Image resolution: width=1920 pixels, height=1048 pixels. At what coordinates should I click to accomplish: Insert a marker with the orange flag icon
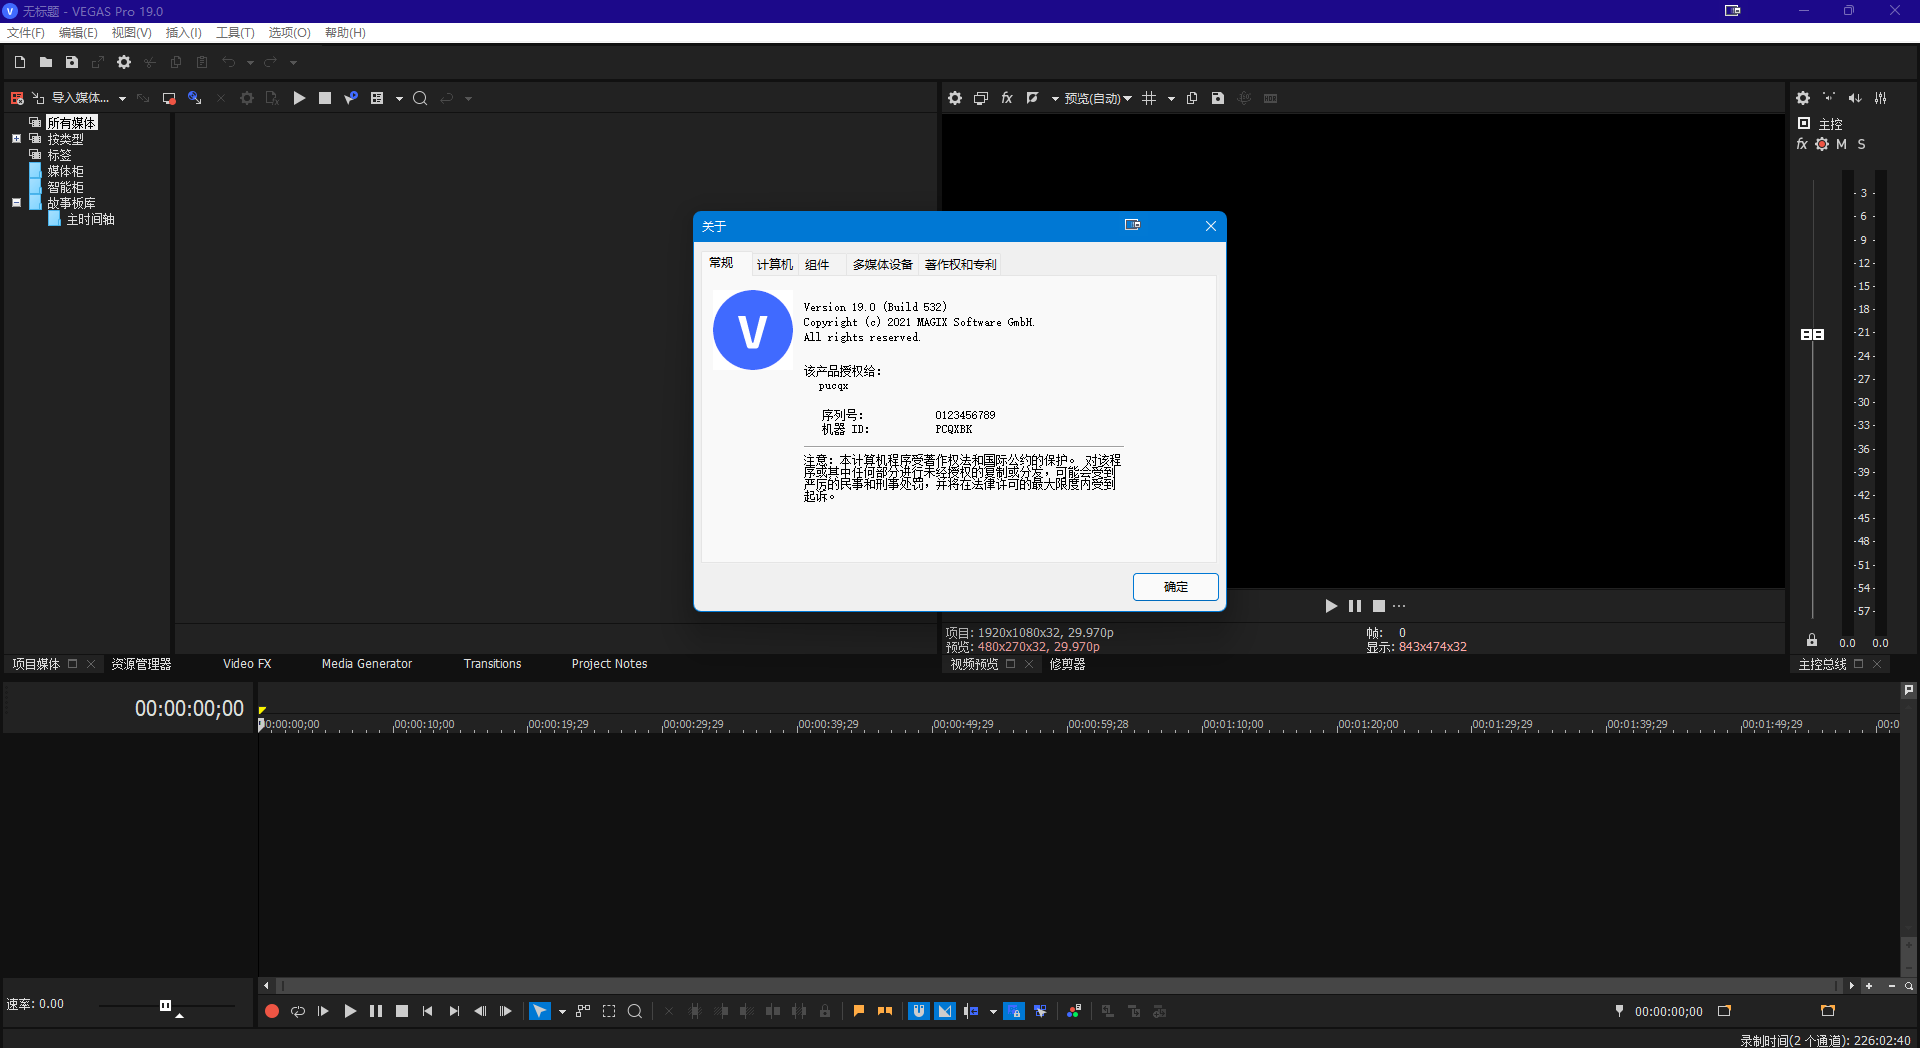coord(859,1011)
